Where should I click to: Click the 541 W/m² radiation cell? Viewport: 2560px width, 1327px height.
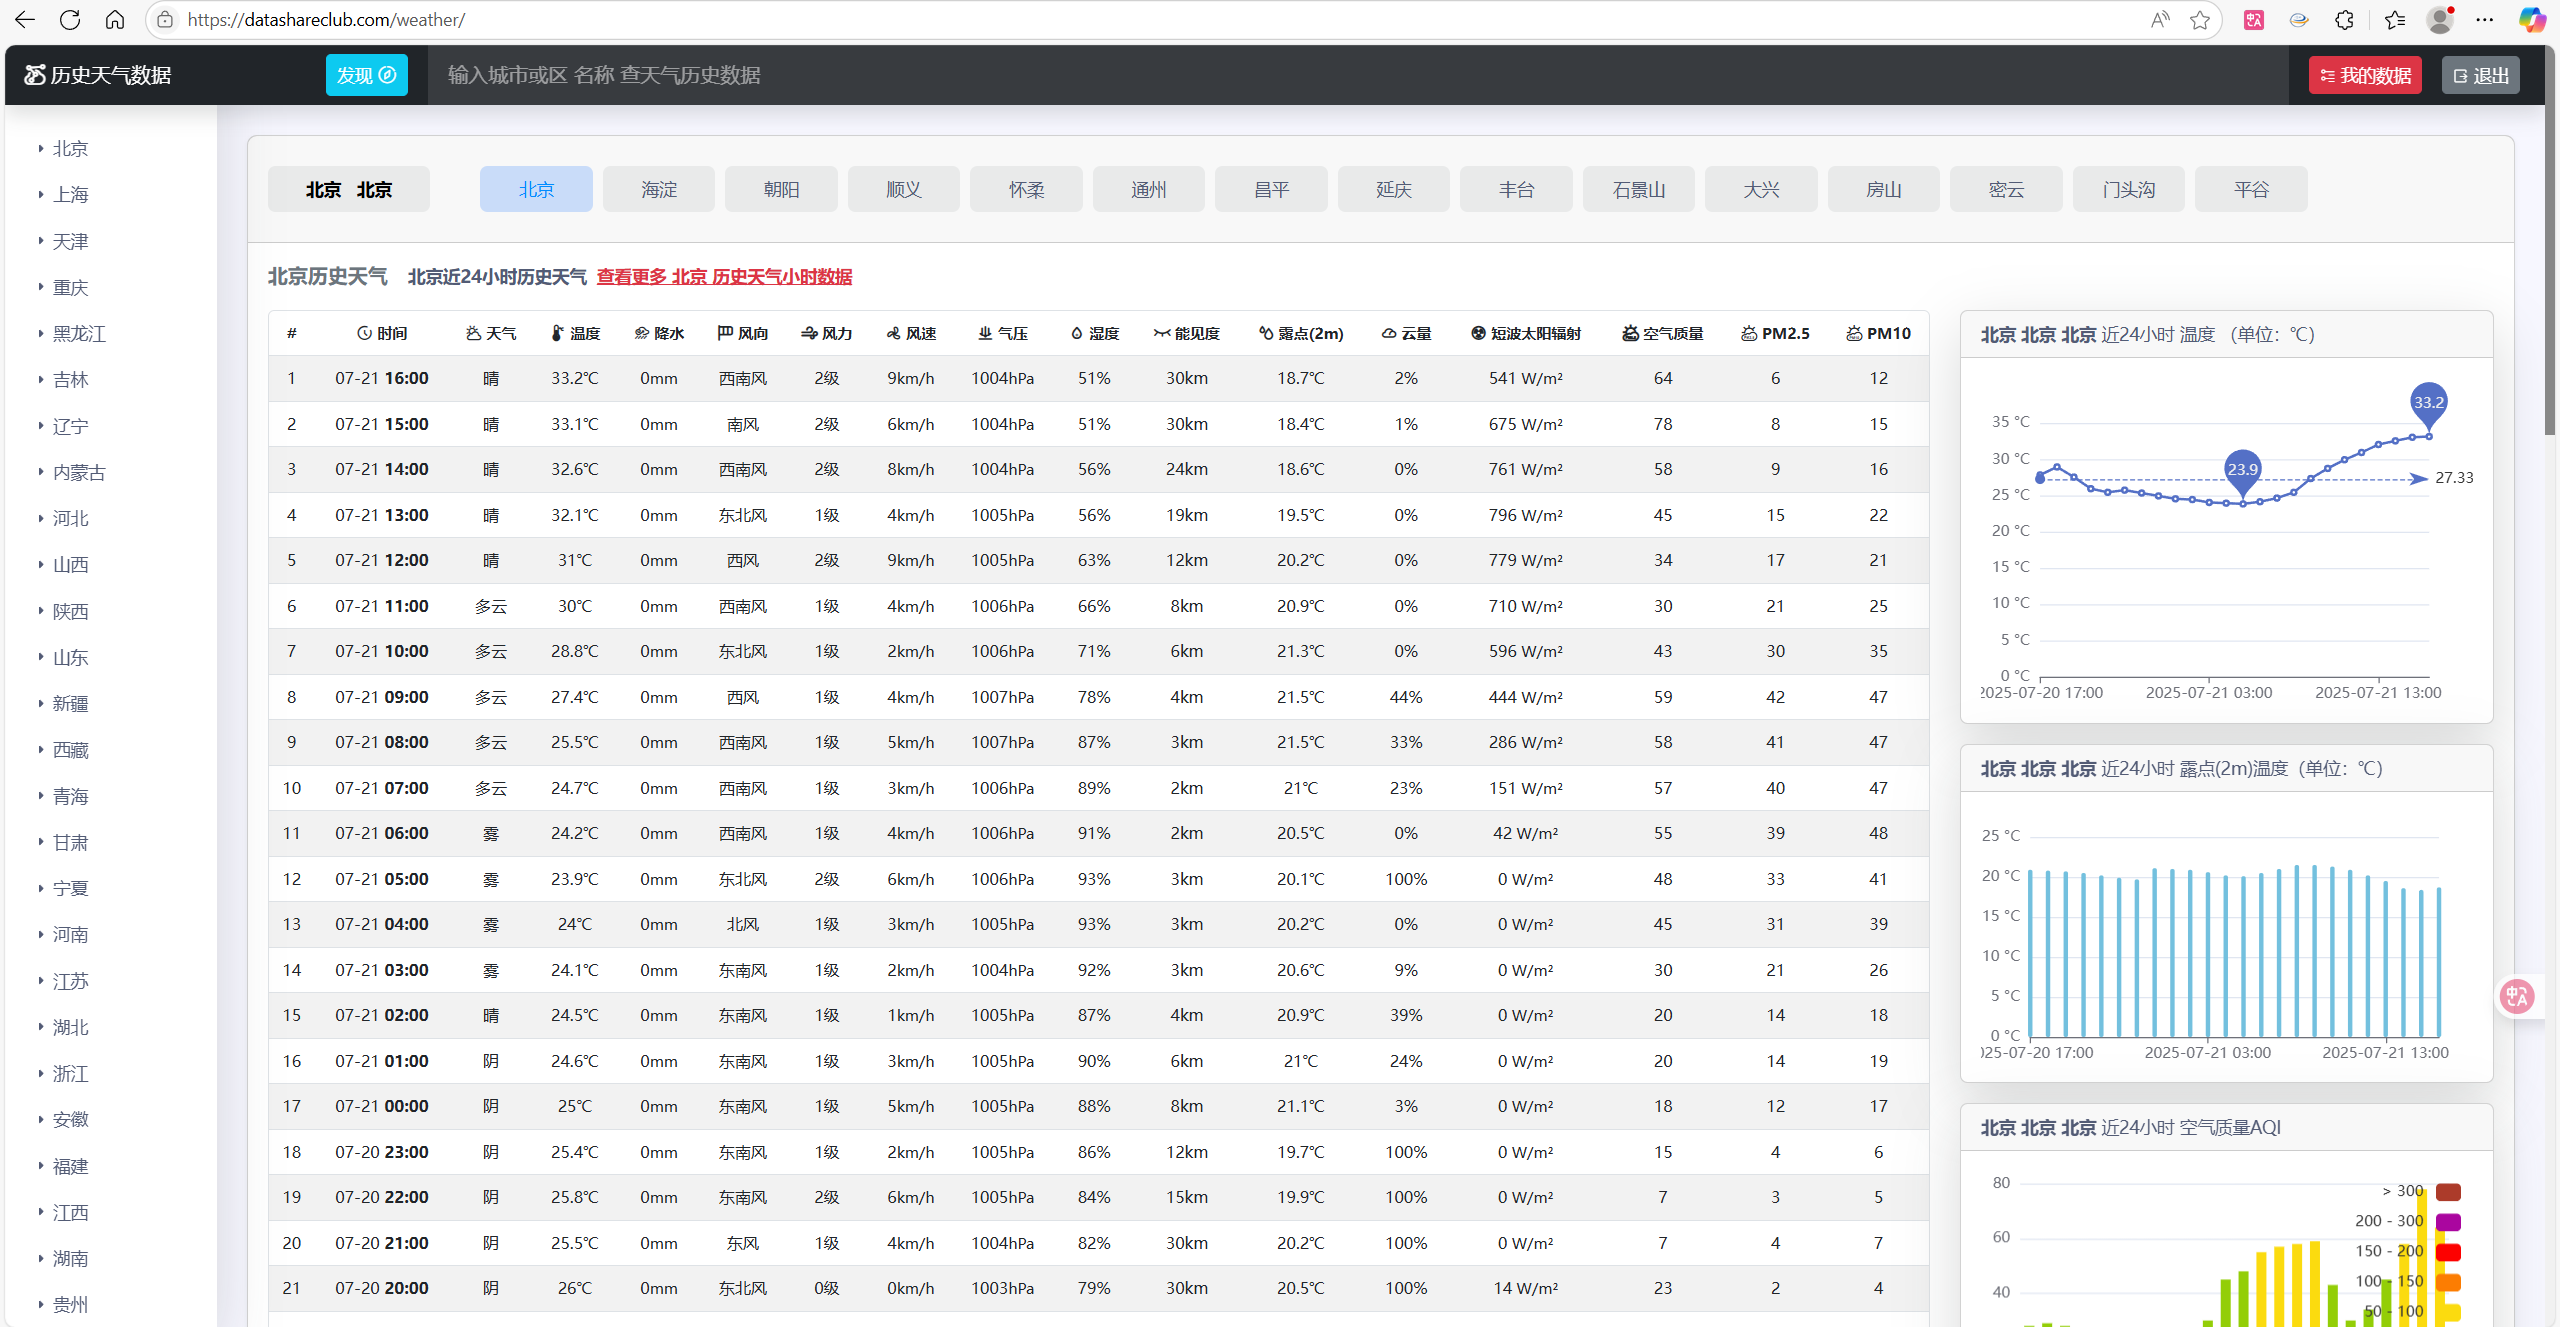coord(1526,379)
